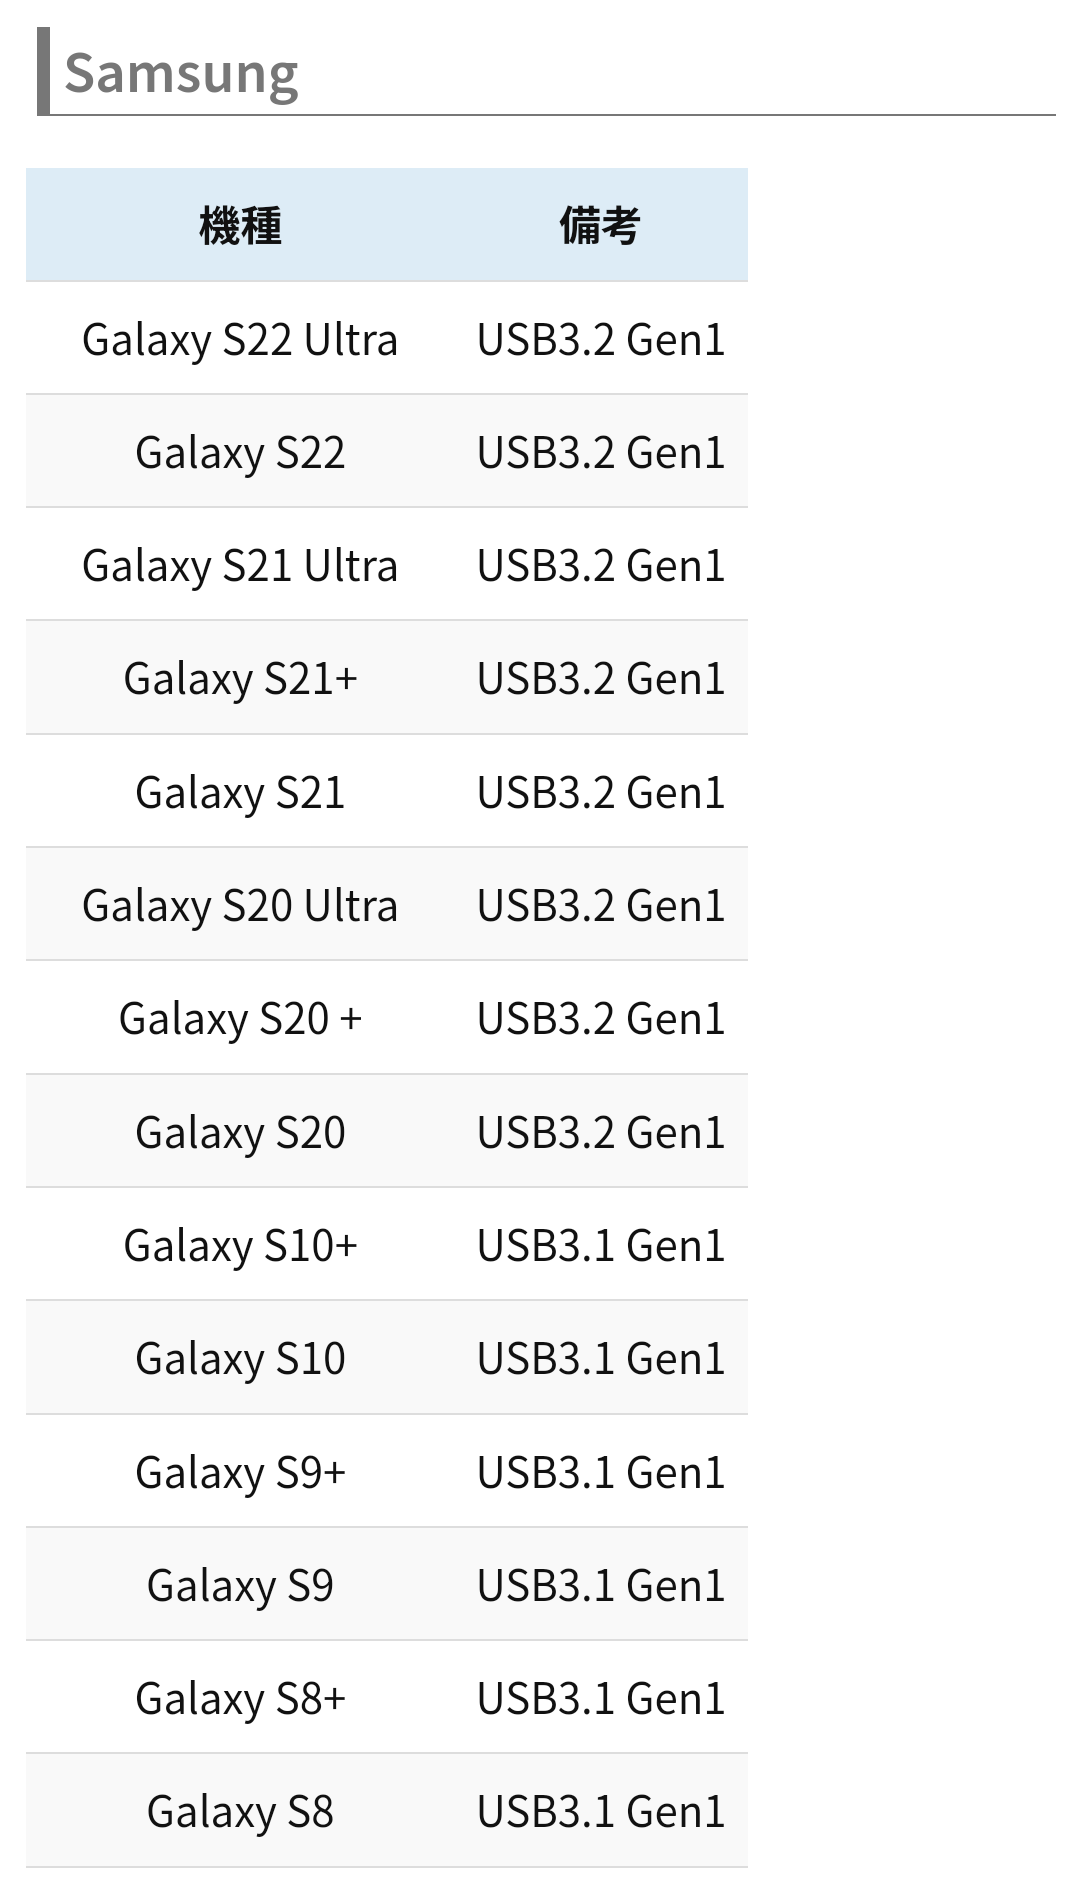Select the Galaxy S9 model cell

click(240, 1586)
